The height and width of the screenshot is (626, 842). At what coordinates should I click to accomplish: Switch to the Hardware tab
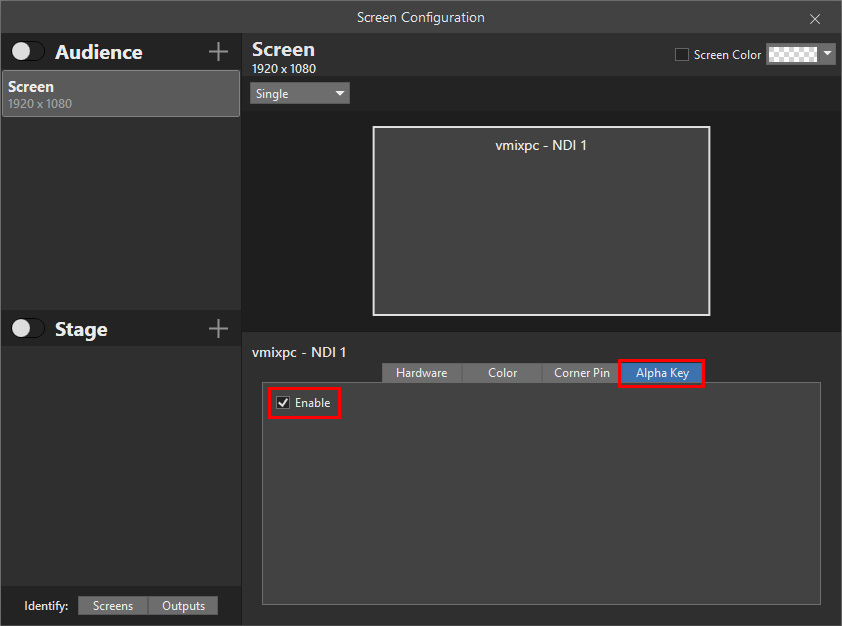(421, 373)
